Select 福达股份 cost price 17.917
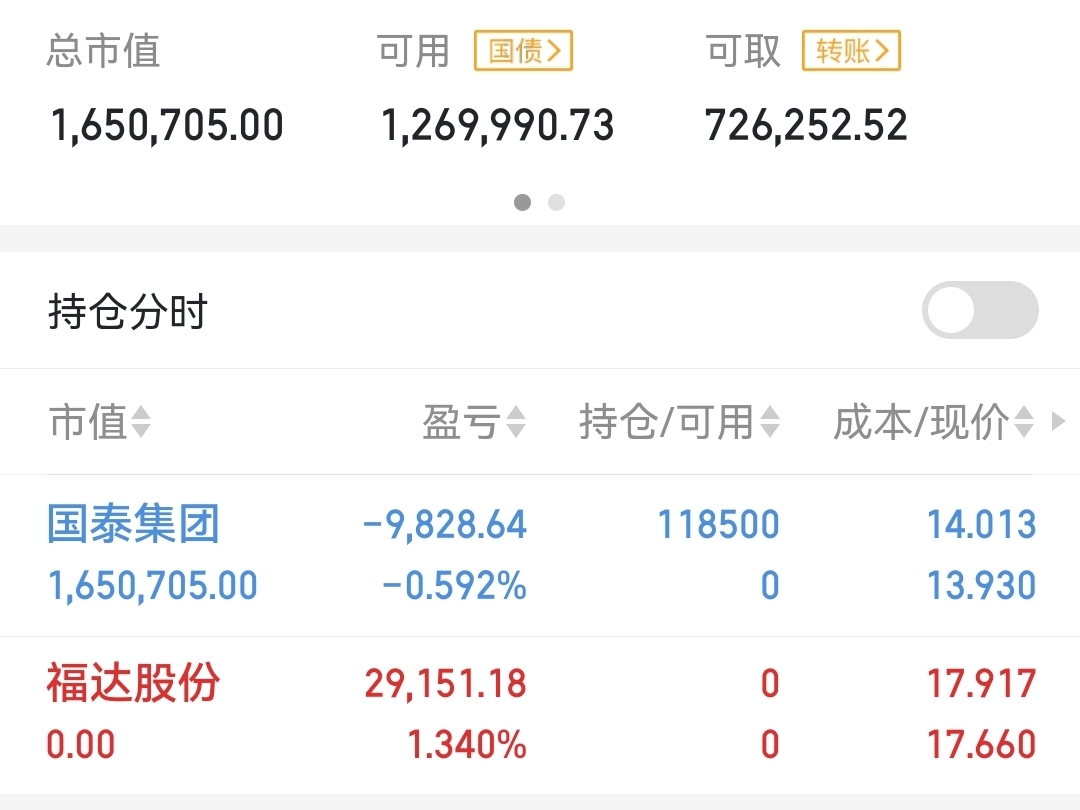This screenshot has height=810, width=1080. tap(982, 684)
